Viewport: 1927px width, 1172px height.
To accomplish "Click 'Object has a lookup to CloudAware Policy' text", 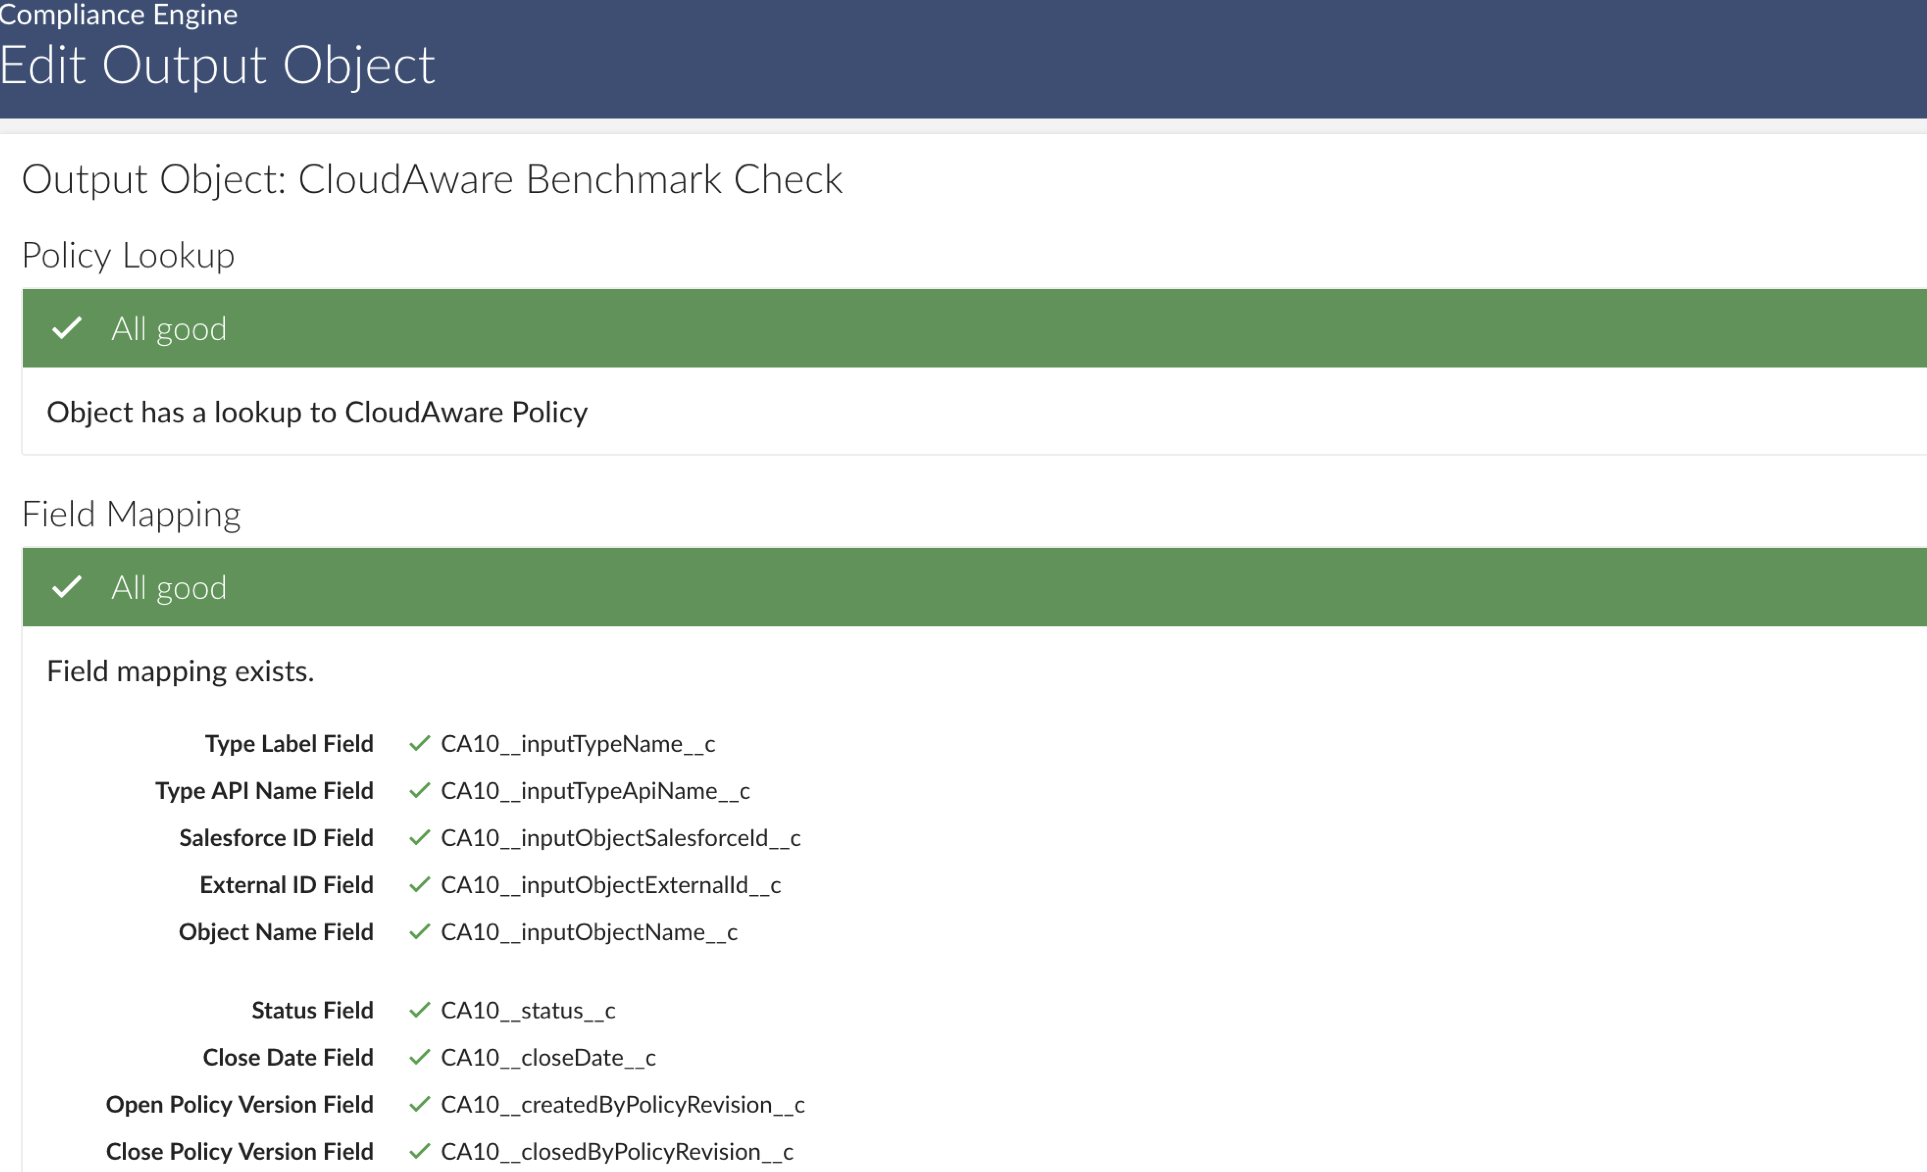I will 317,412.
